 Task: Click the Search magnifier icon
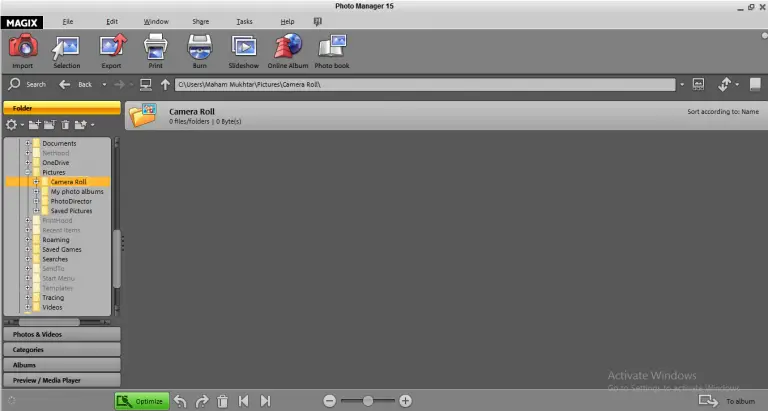(14, 84)
